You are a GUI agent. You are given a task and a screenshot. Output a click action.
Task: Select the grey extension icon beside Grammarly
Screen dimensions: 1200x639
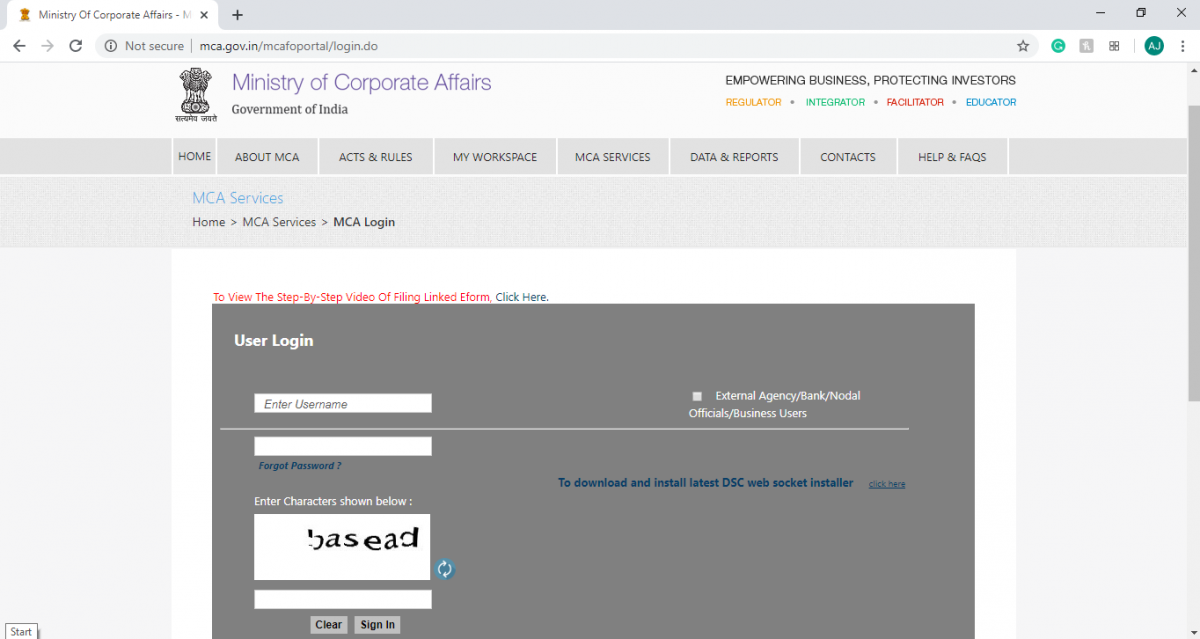click(x=1086, y=45)
